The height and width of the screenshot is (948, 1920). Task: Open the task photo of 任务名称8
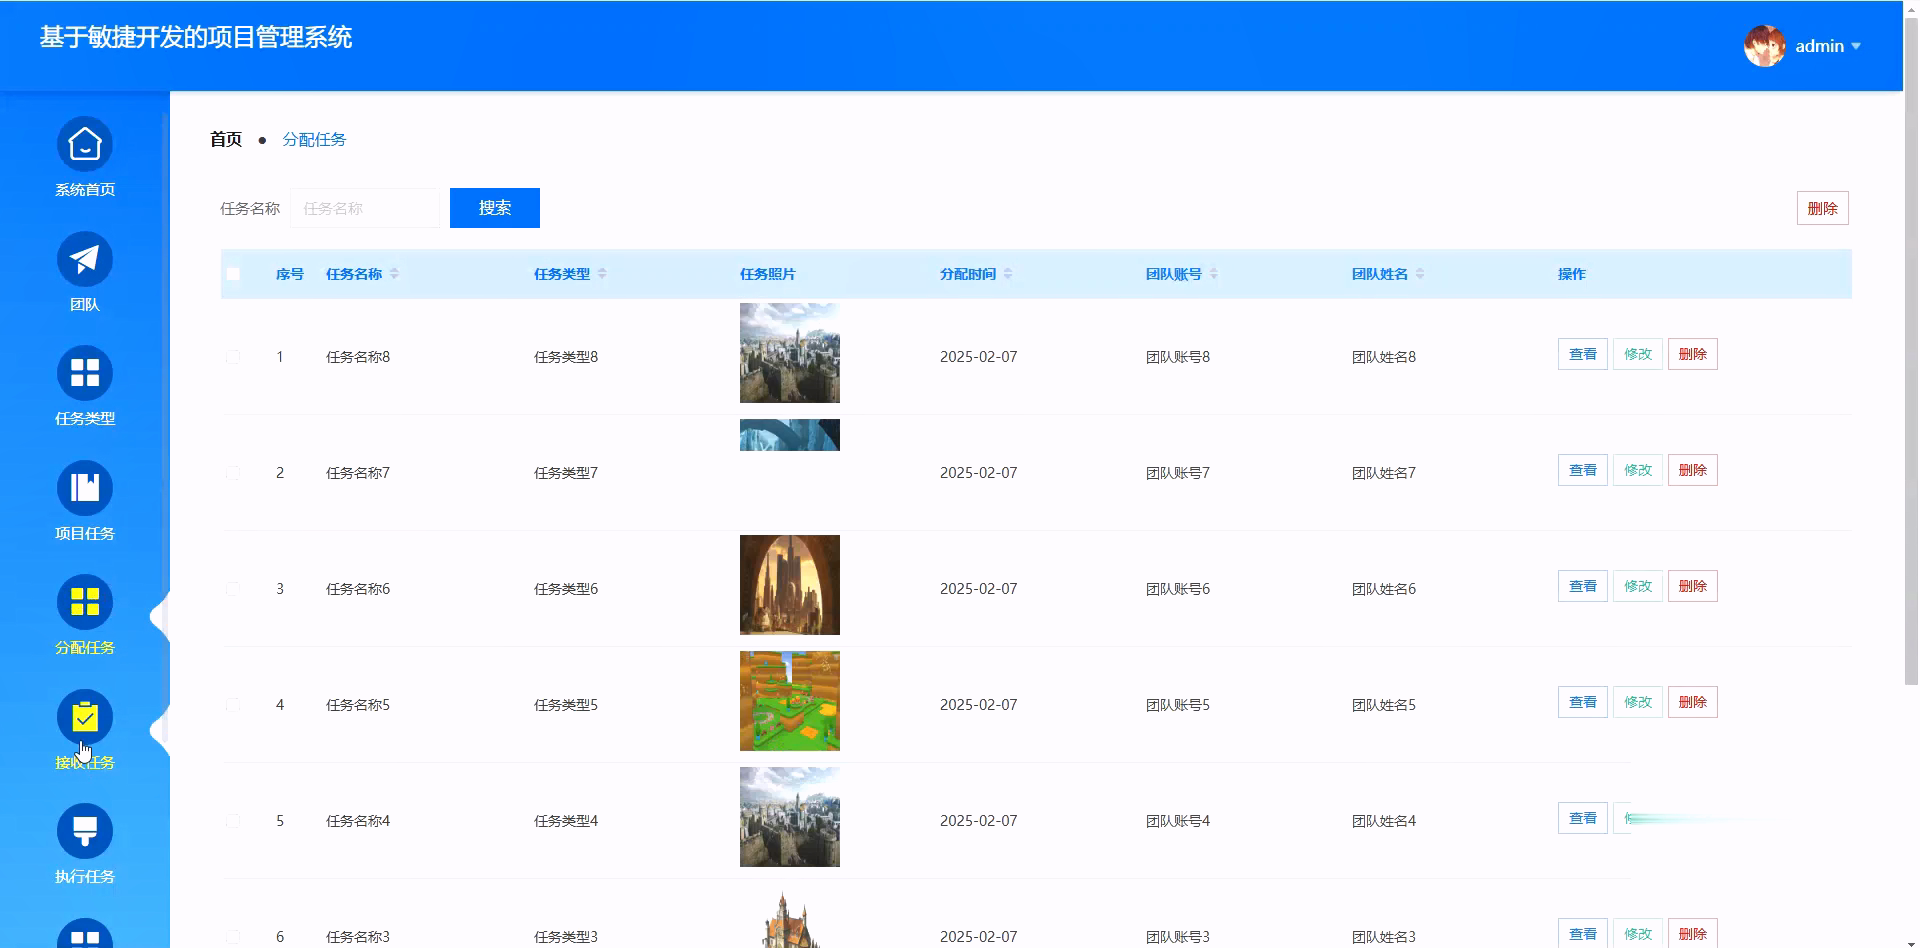point(790,353)
